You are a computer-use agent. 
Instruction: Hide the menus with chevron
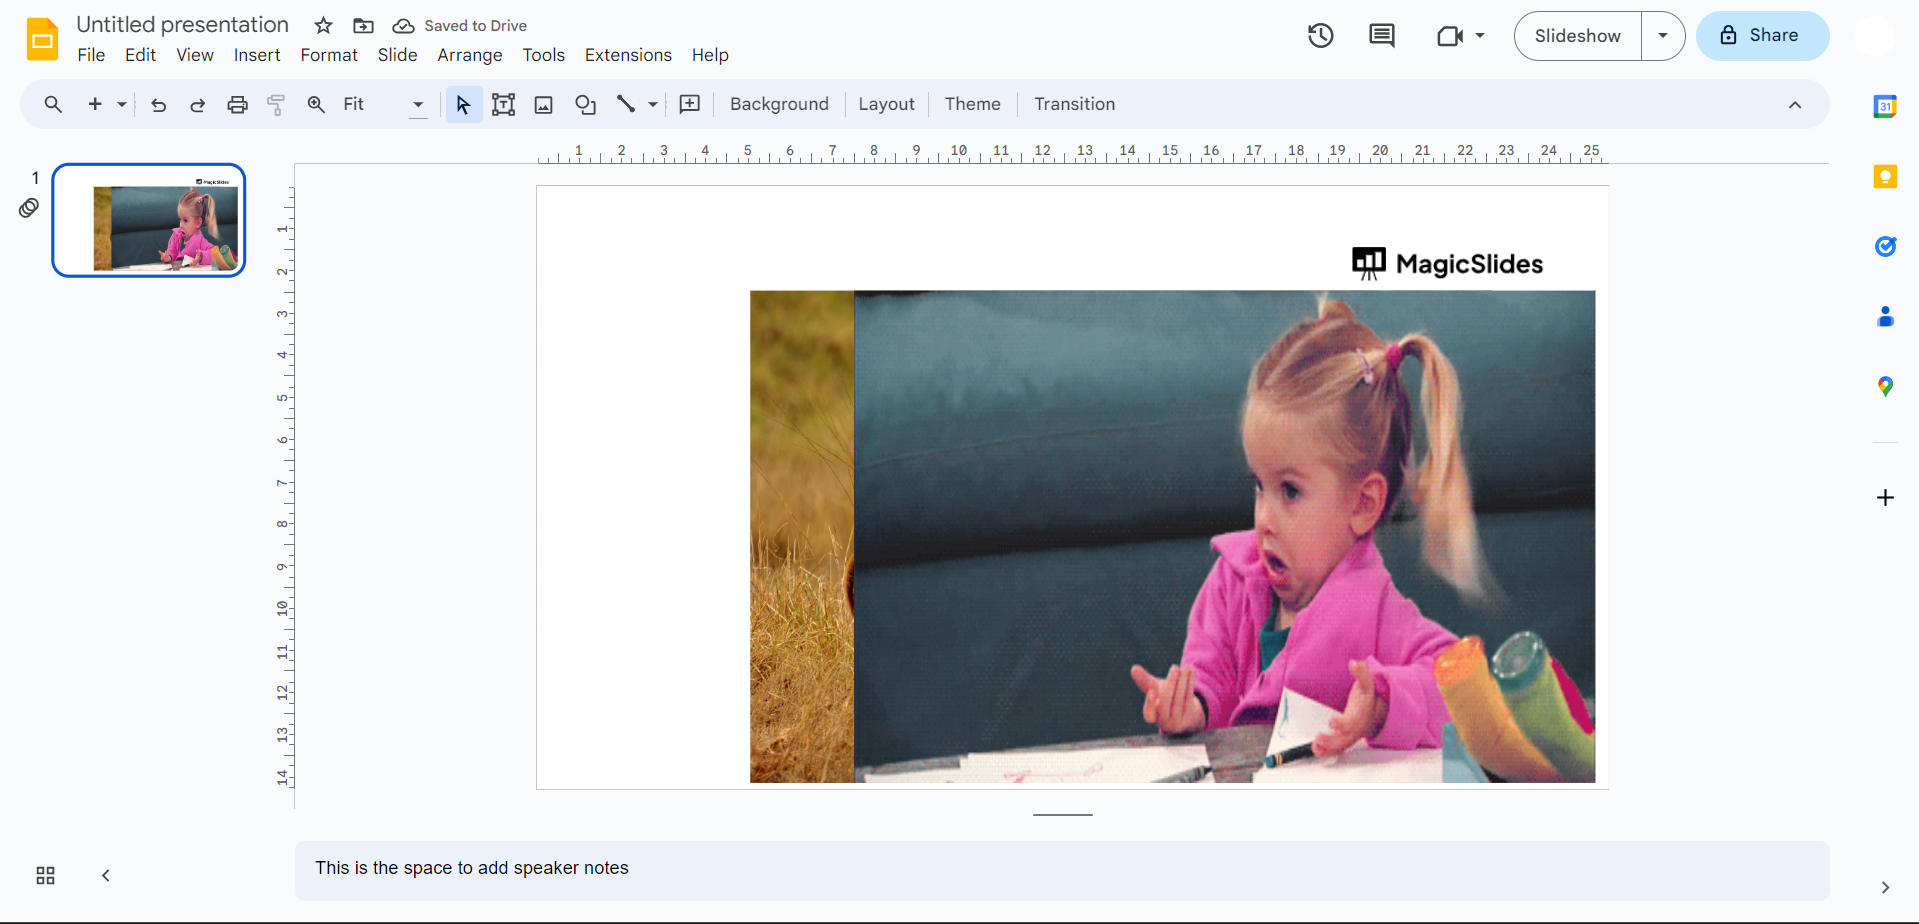pos(1795,105)
